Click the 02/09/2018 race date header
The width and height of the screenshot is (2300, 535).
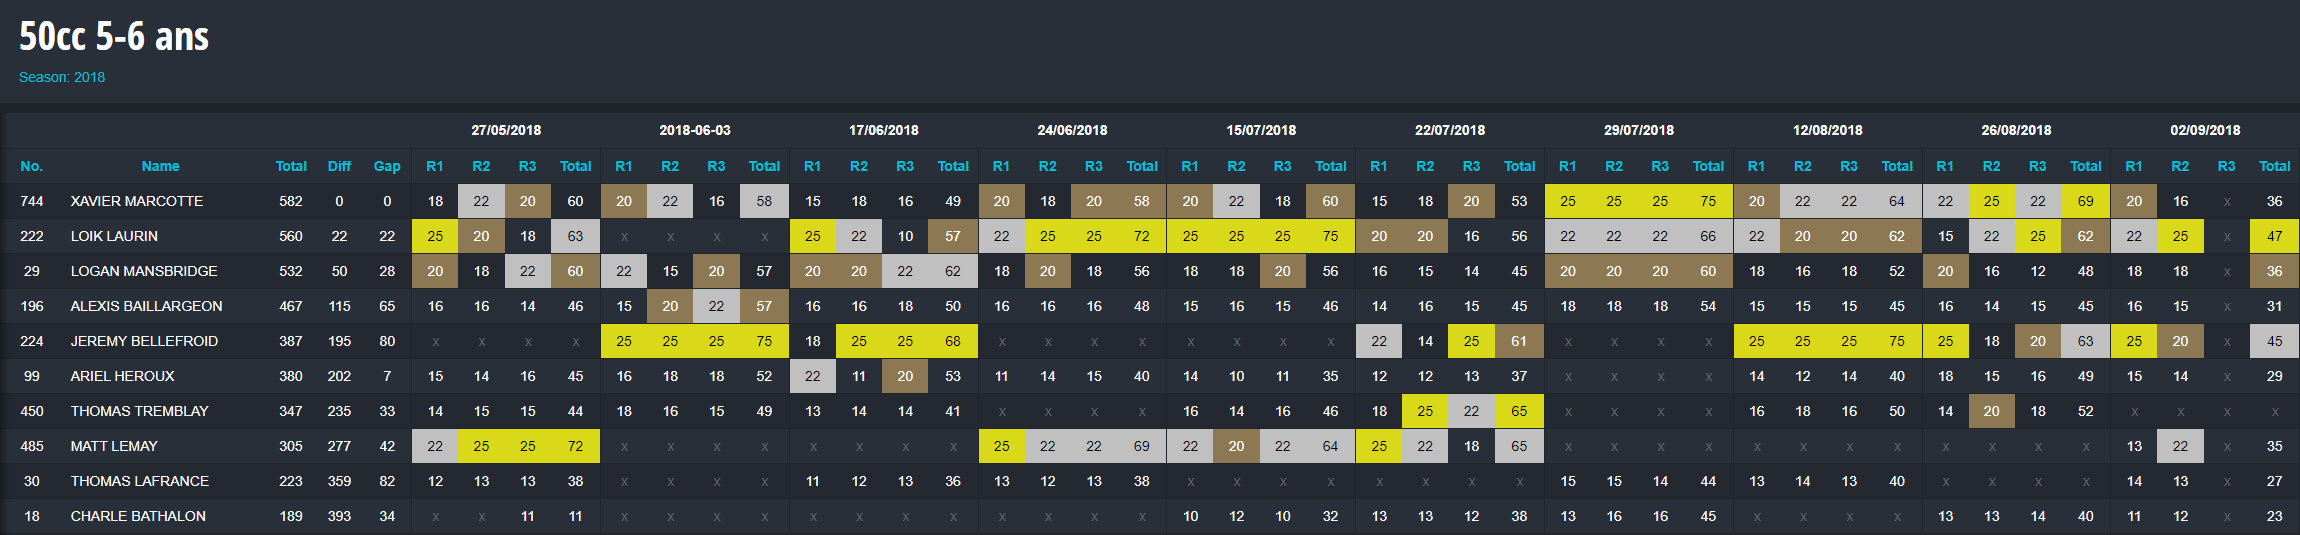pos(2205,130)
